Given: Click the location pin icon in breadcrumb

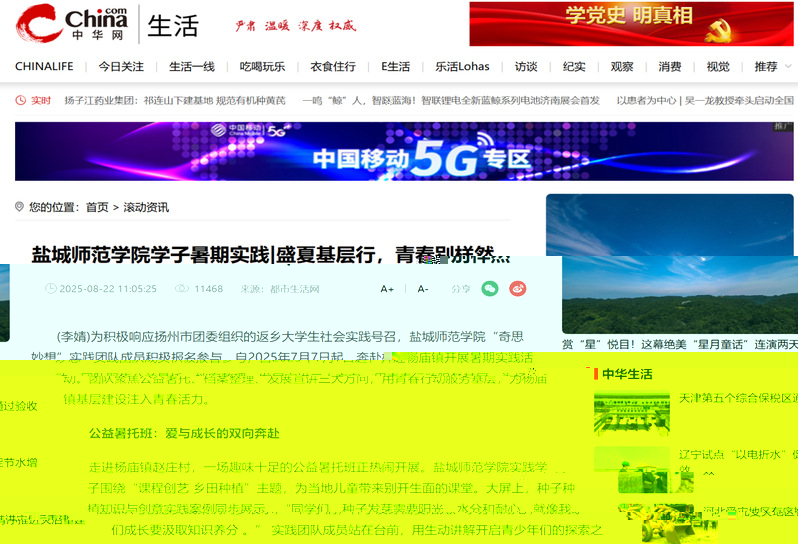Looking at the screenshot, I should click(19, 207).
